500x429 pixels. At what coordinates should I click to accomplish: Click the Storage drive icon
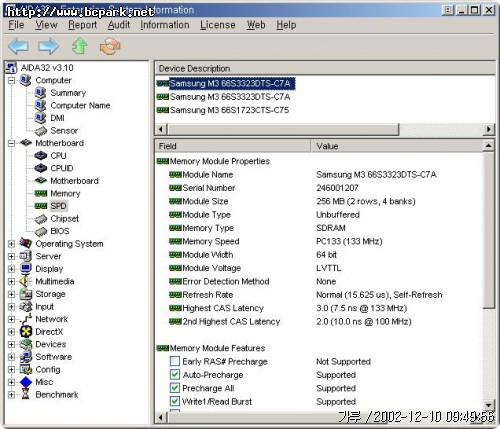coord(26,294)
